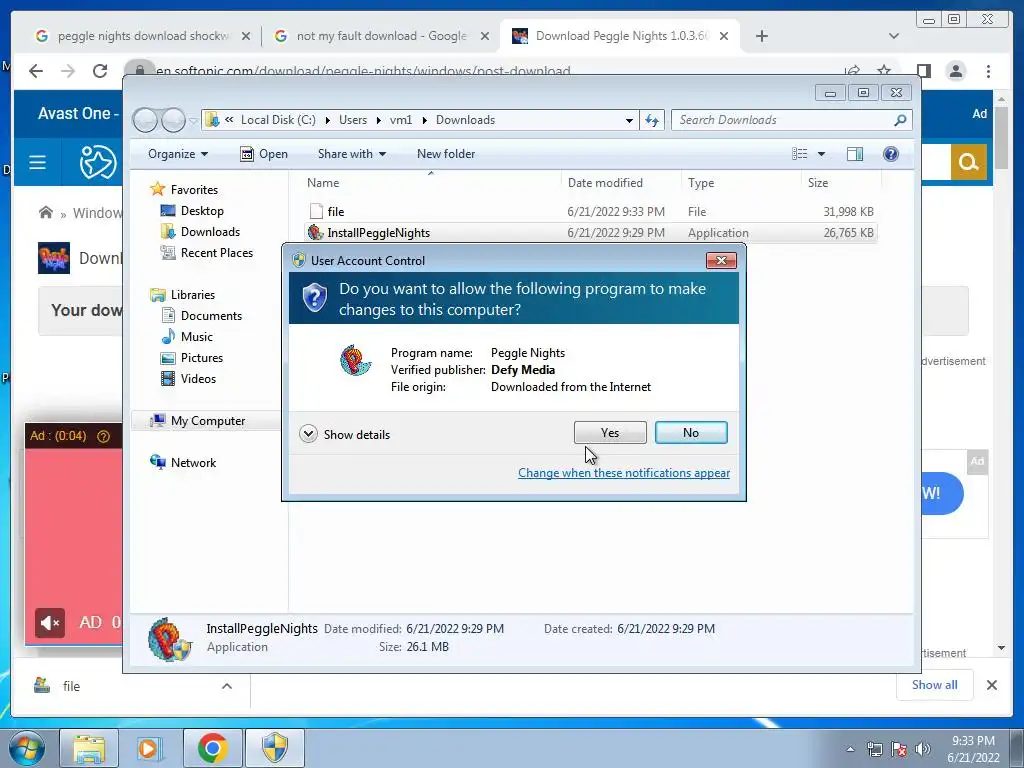Click the search magnifier icon in Explorer

[900, 120]
